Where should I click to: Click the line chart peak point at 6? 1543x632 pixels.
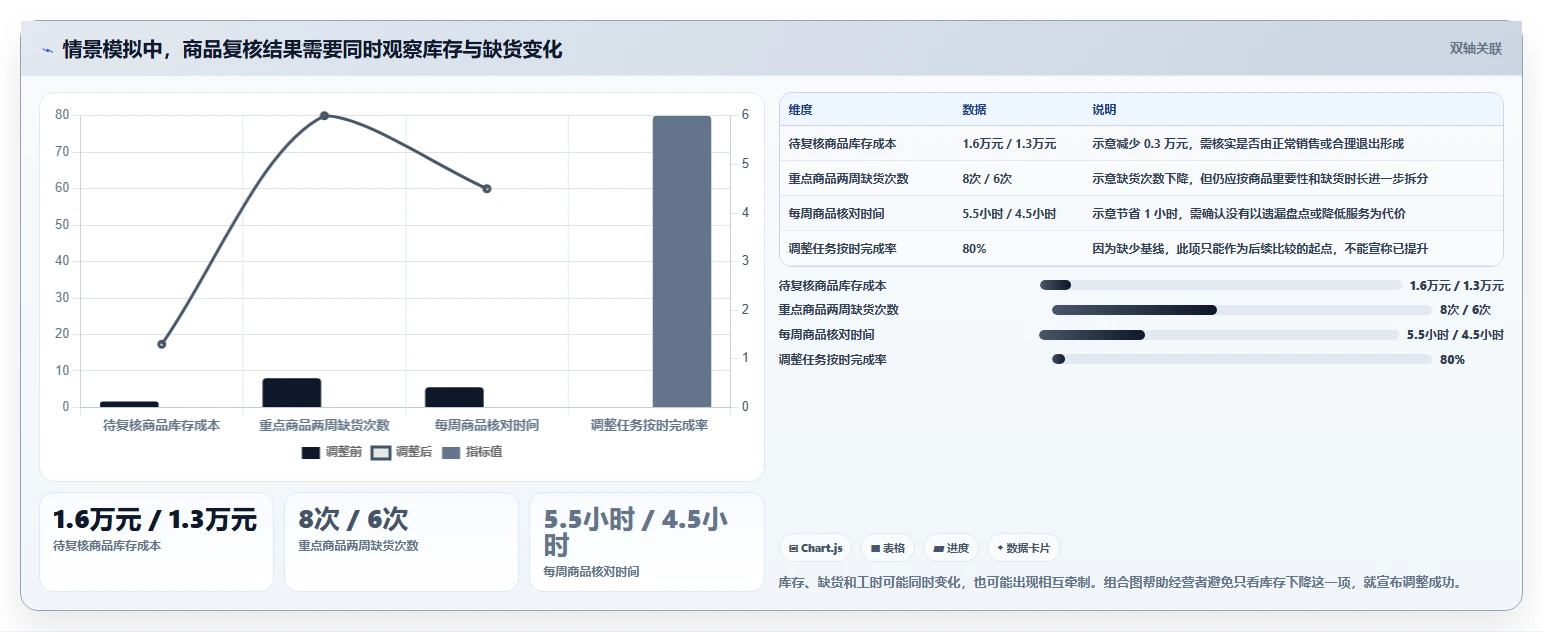point(324,116)
